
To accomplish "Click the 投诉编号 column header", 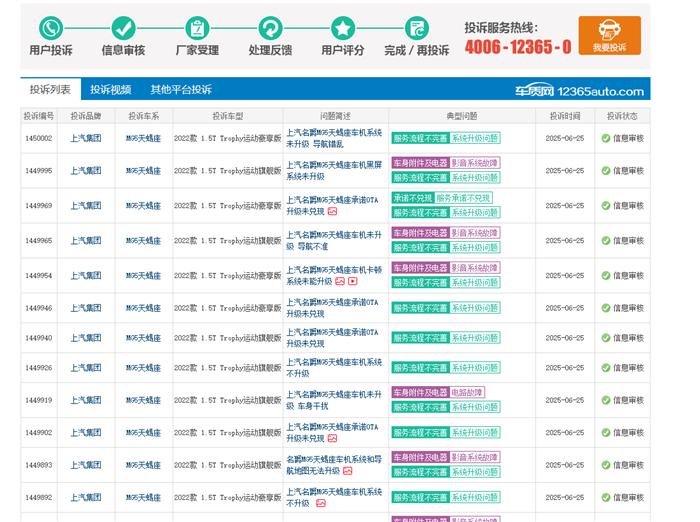I will click(39, 116).
